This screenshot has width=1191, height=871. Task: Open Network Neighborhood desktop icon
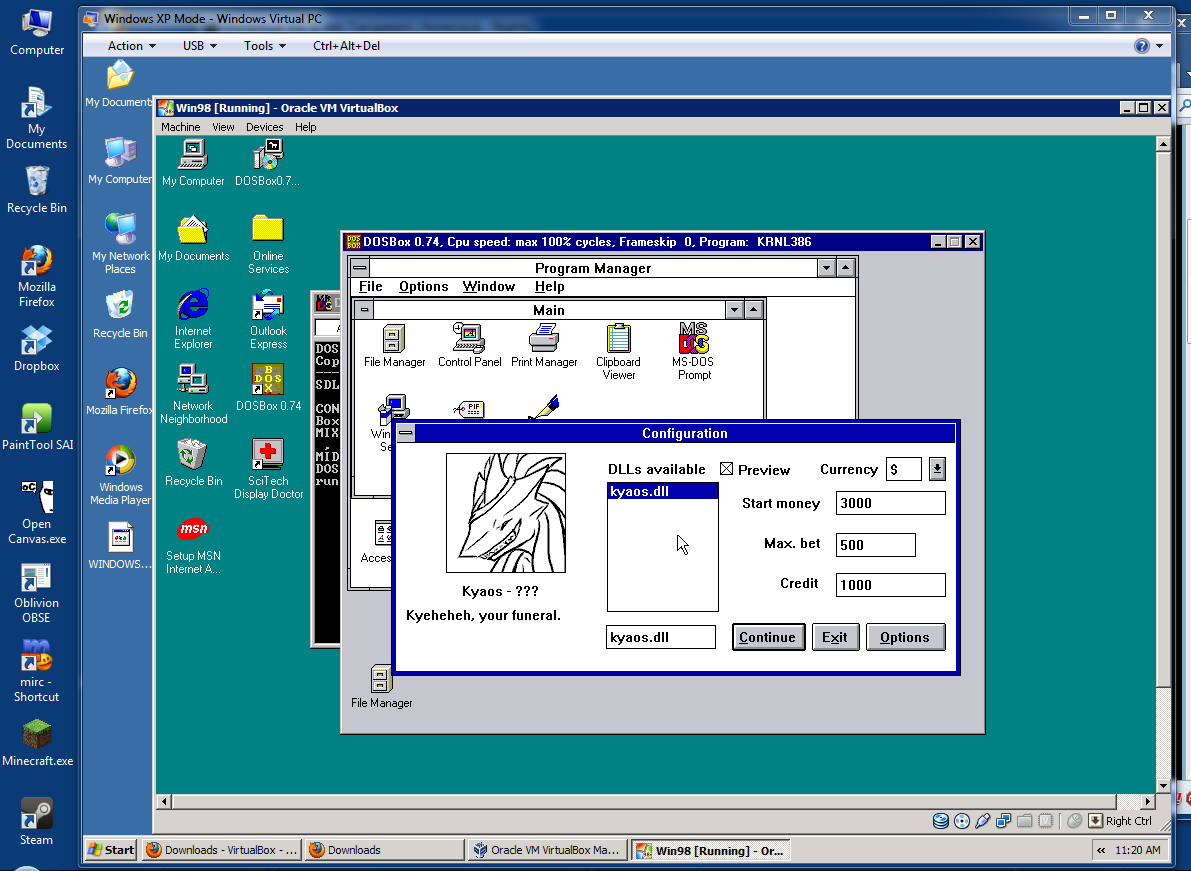pos(193,381)
